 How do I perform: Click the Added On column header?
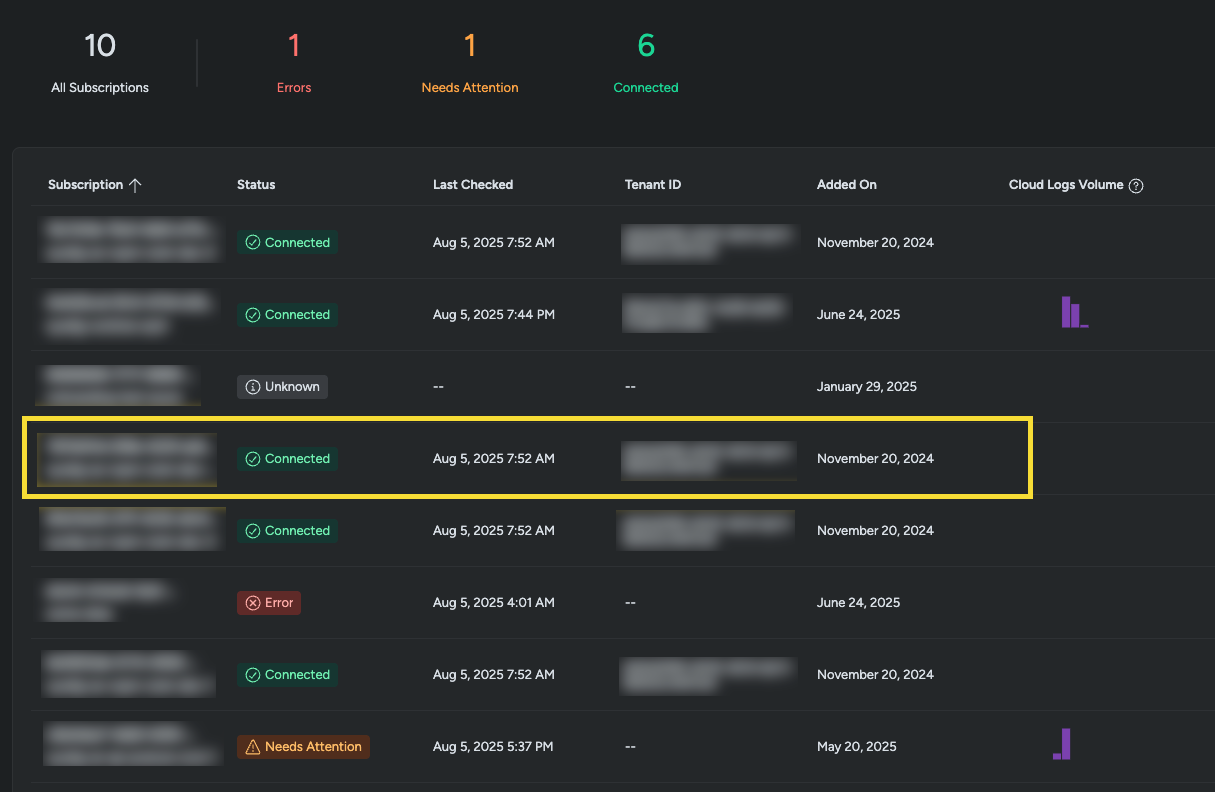pos(847,185)
